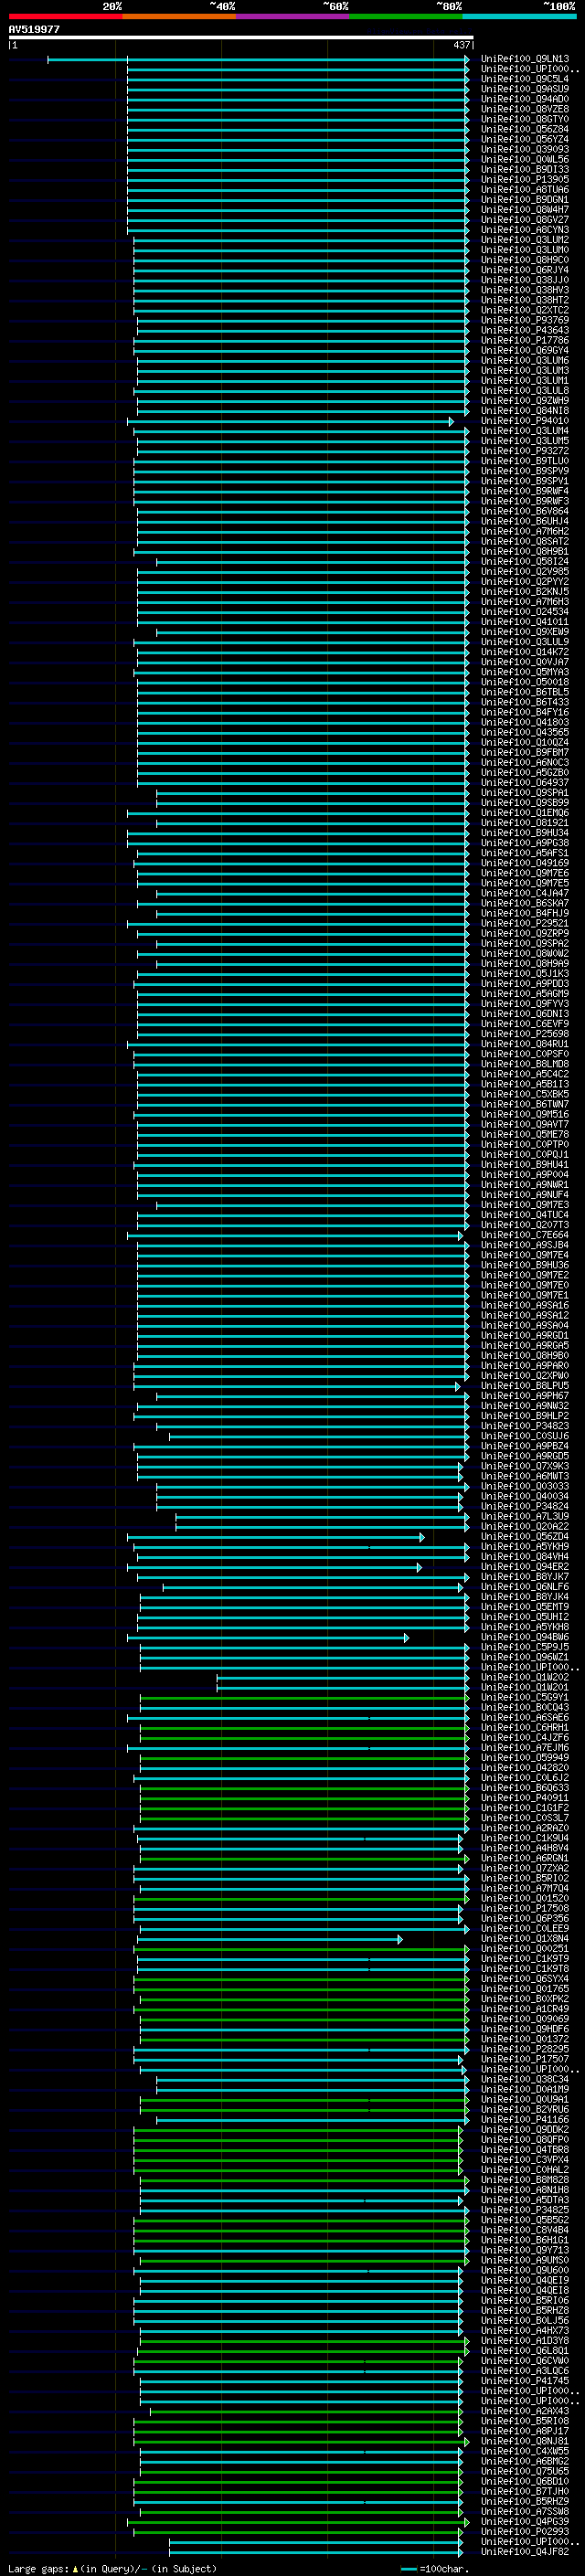
Task: Select hit UniRef100_Q5EMT9
Action: coord(525,1607)
